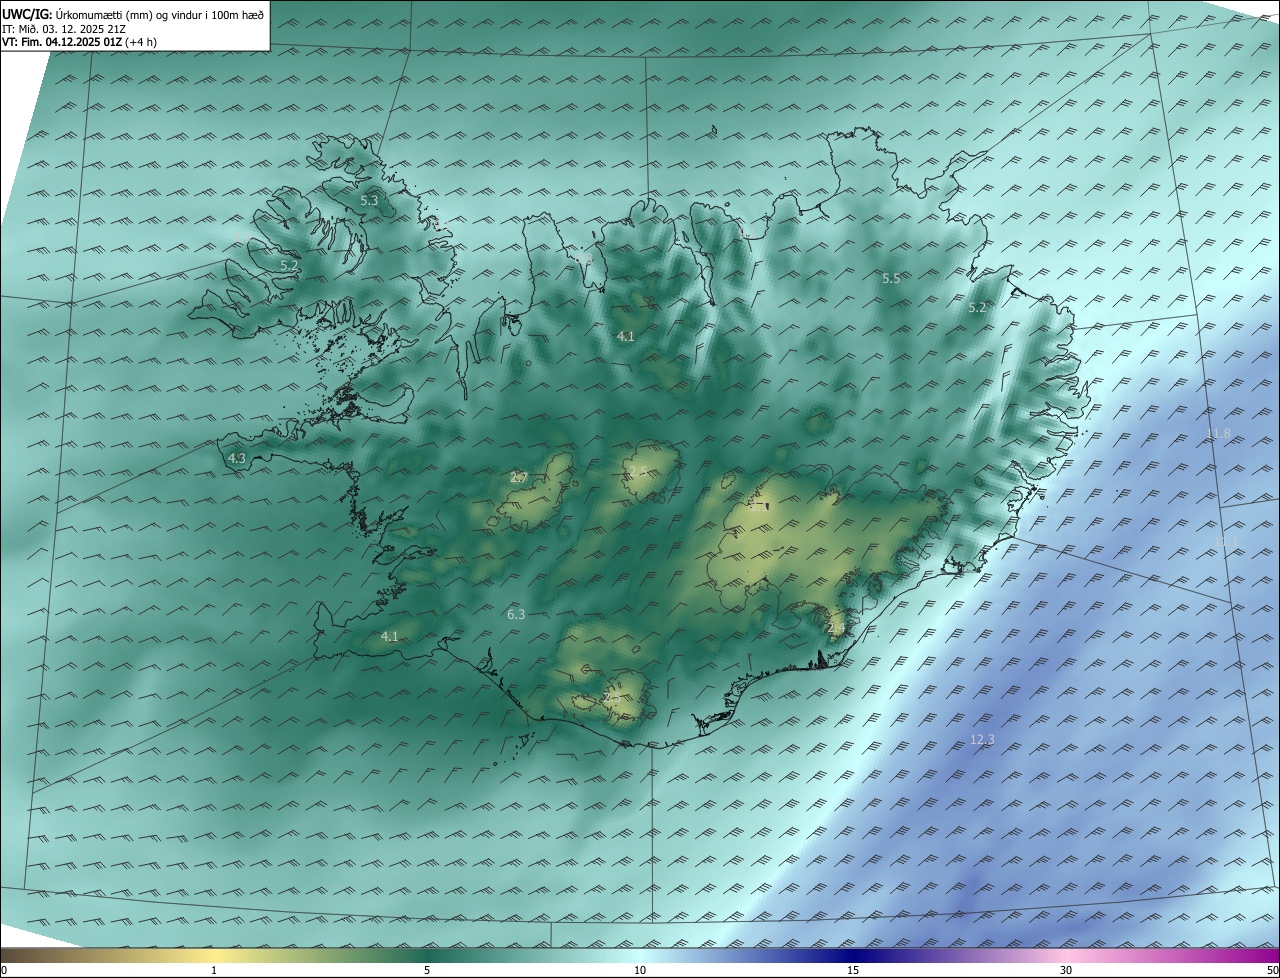
Task: Click the 4.3 value label on the map
Action: (x=237, y=459)
